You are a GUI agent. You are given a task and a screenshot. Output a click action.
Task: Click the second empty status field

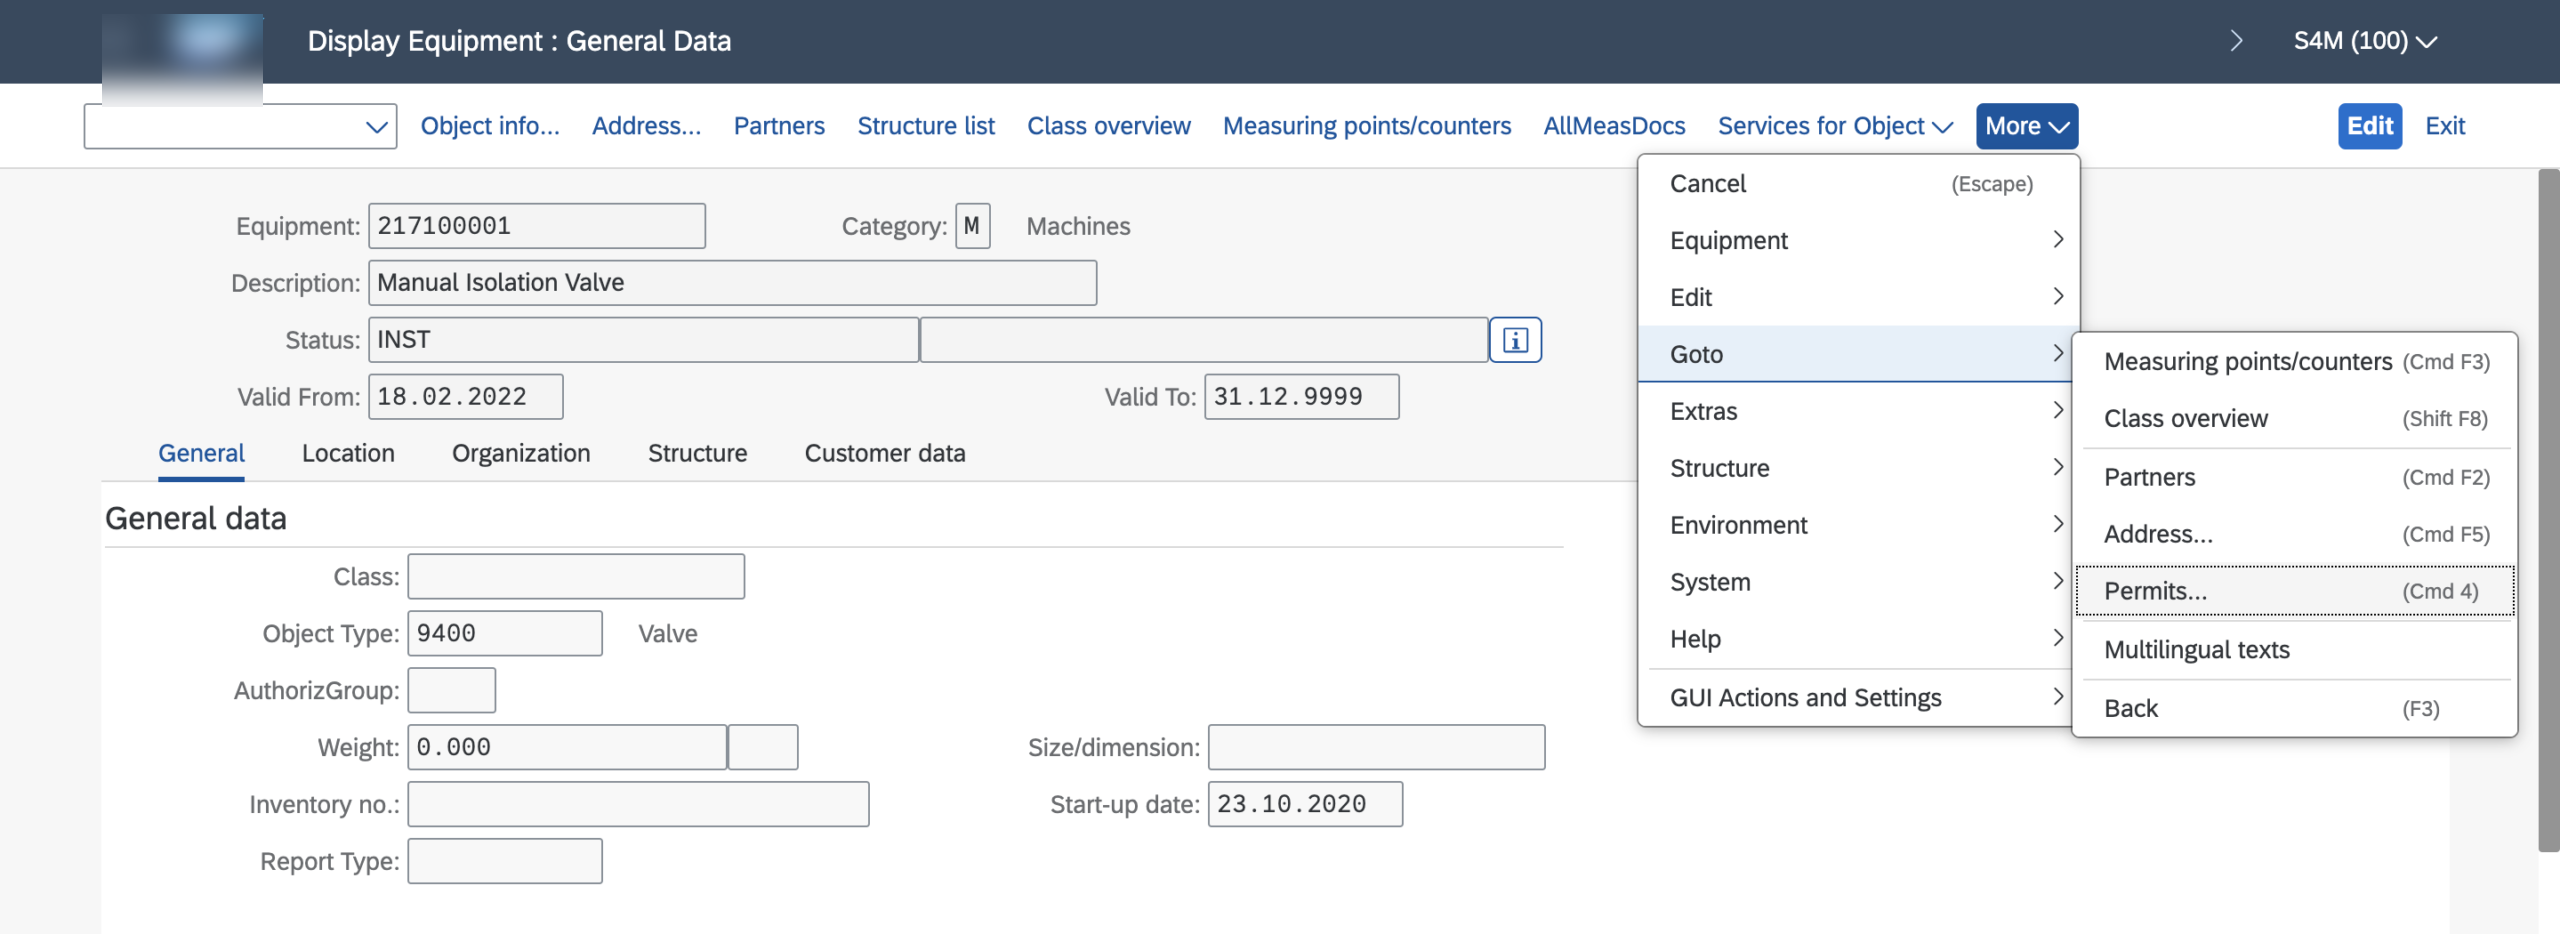click(1204, 340)
